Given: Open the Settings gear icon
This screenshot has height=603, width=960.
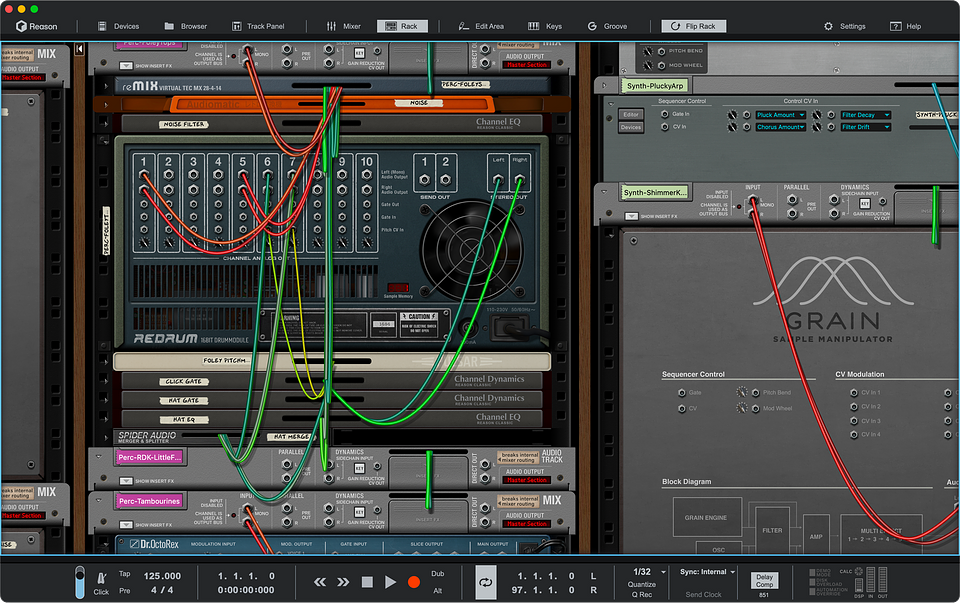Looking at the screenshot, I should click(x=844, y=26).
